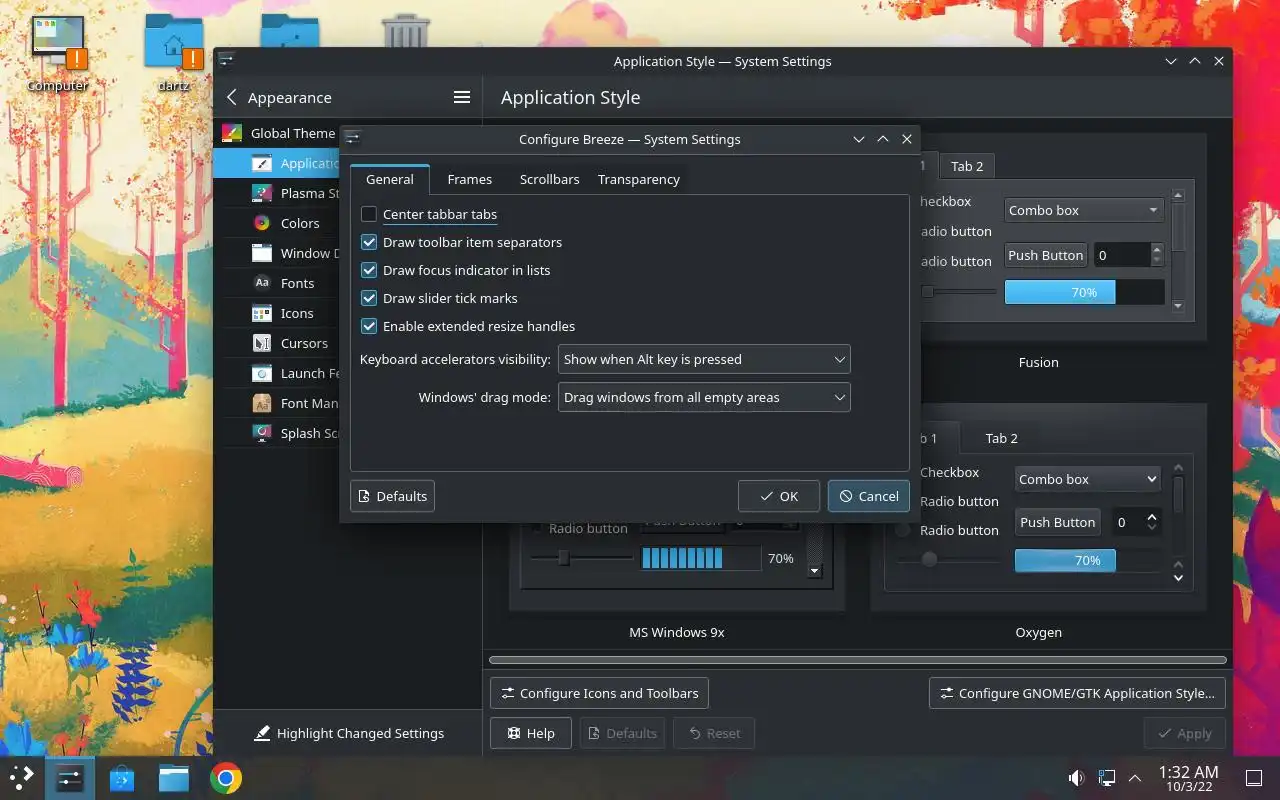Click the Cancel button
The width and height of the screenshot is (1280, 800).
tap(869, 496)
